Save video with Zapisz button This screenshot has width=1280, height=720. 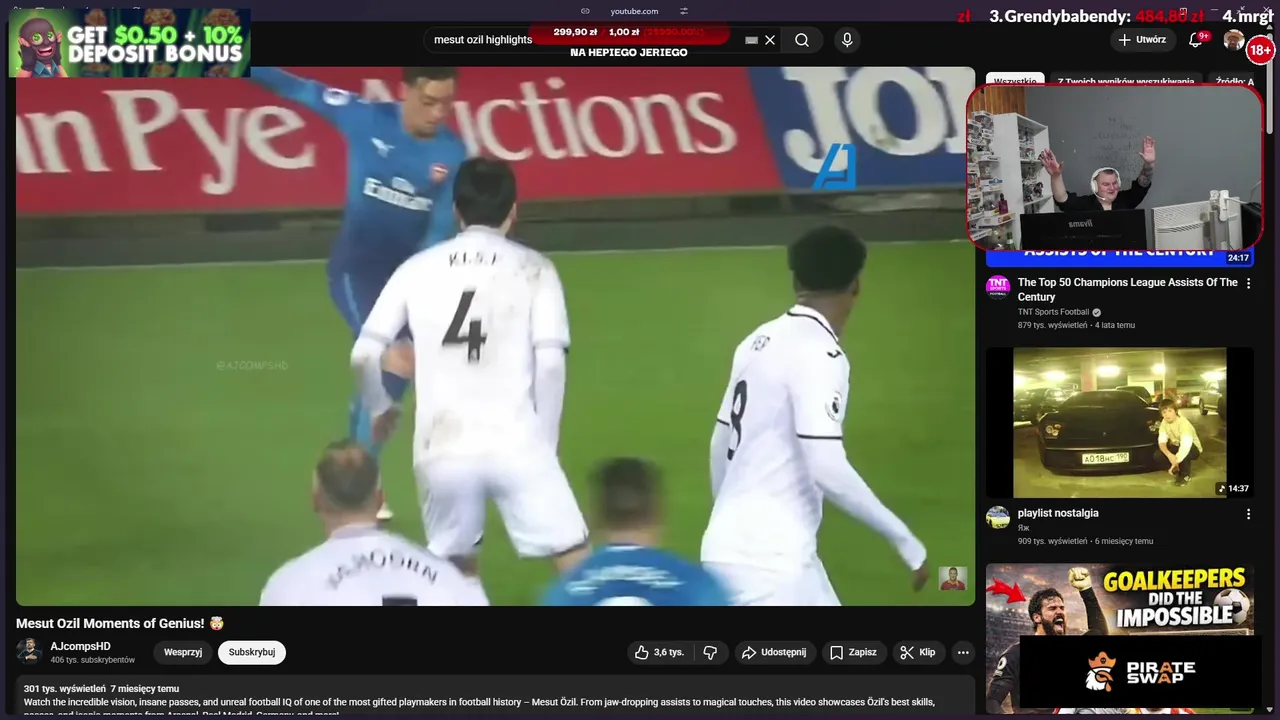click(853, 652)
